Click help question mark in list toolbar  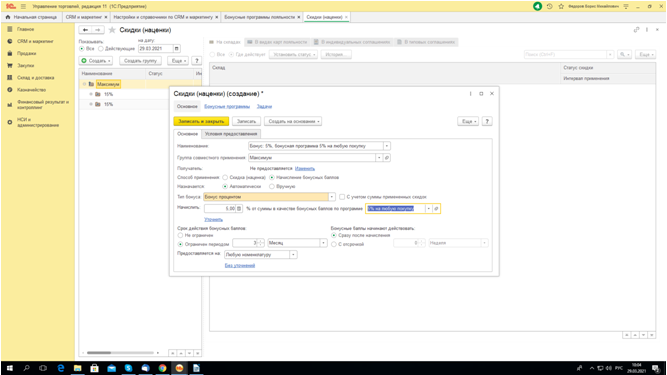click(x=197, y=61)
